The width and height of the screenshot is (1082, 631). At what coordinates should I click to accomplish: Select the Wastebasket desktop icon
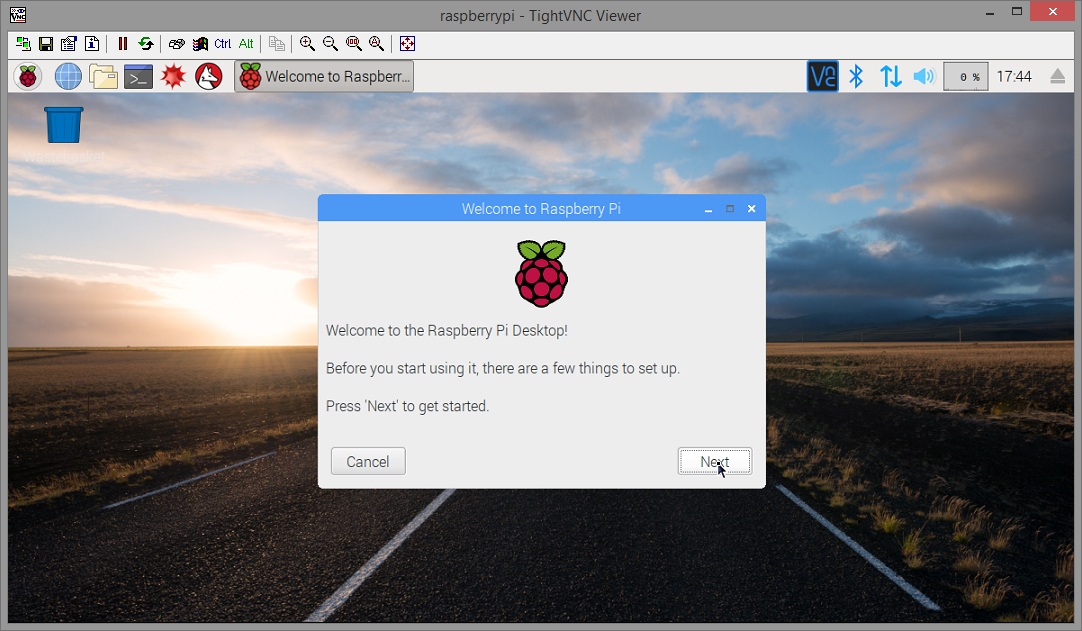pyautogui.click(x=63, y=135)
